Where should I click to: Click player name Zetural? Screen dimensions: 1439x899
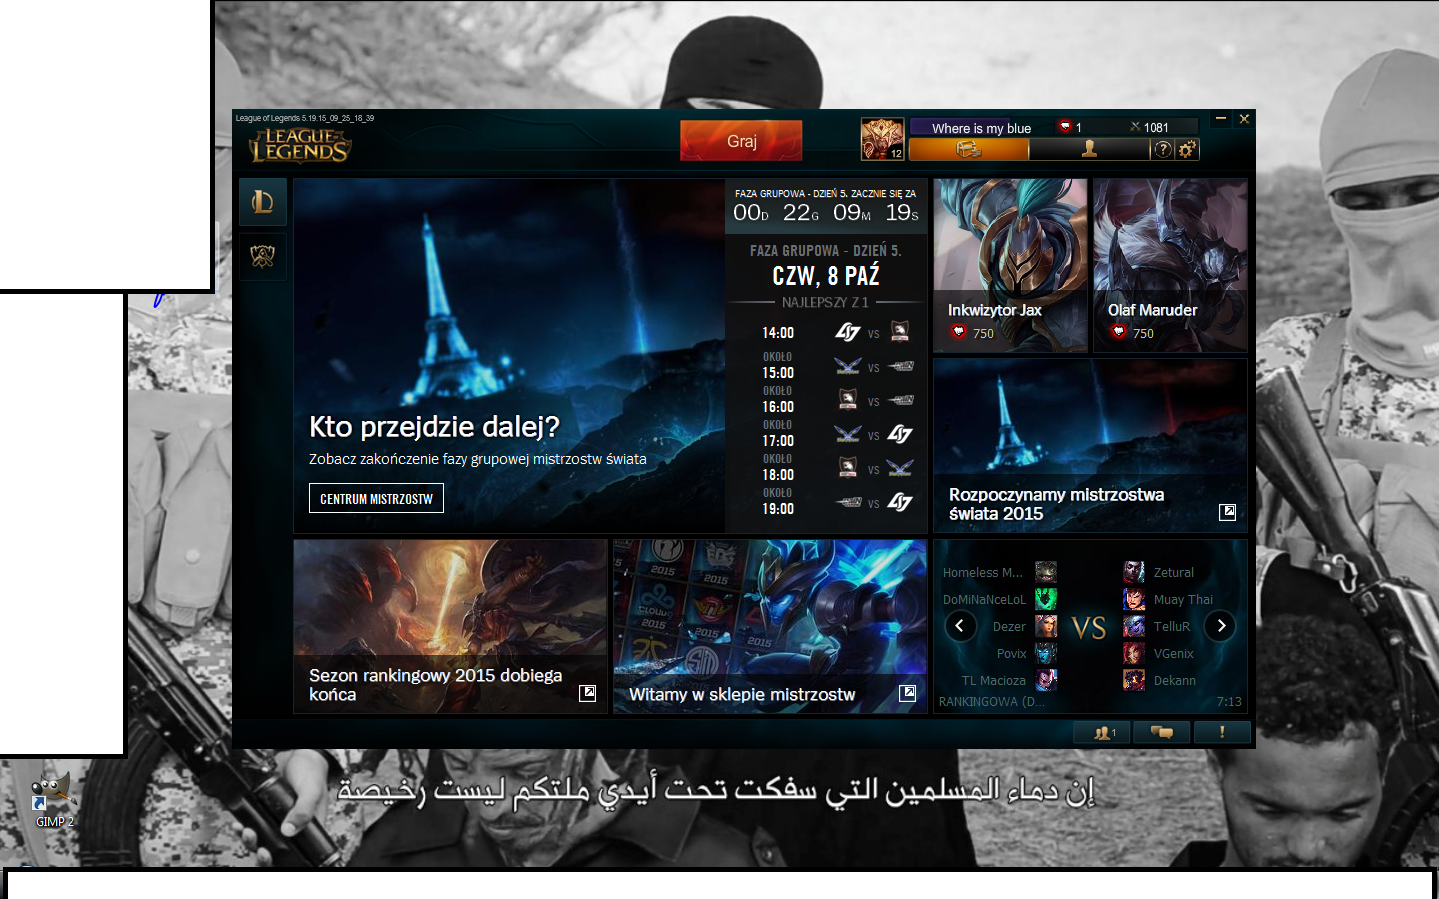tap(1174, 573)
